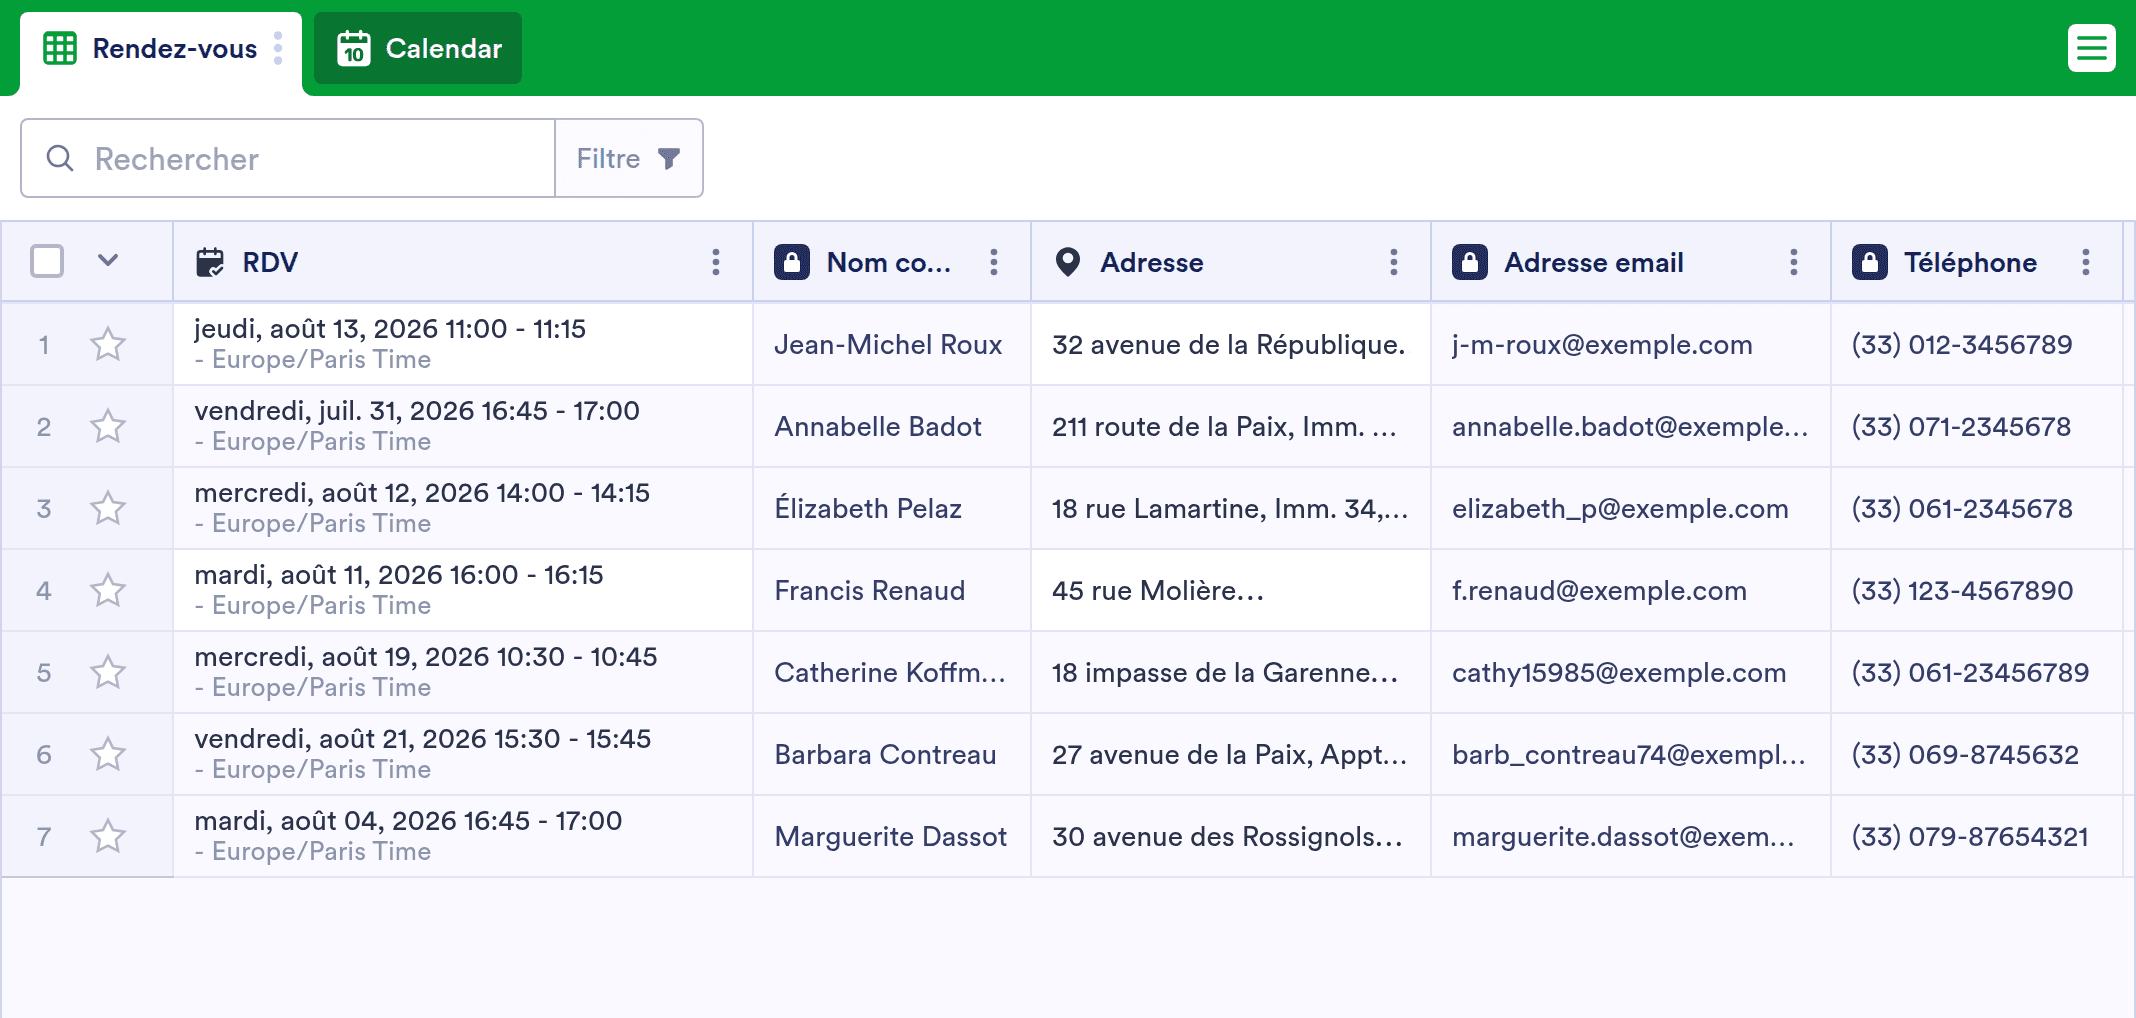Click the Calendar tab icon
This screenshot has width=2136, height=1018.
[354, 48]
